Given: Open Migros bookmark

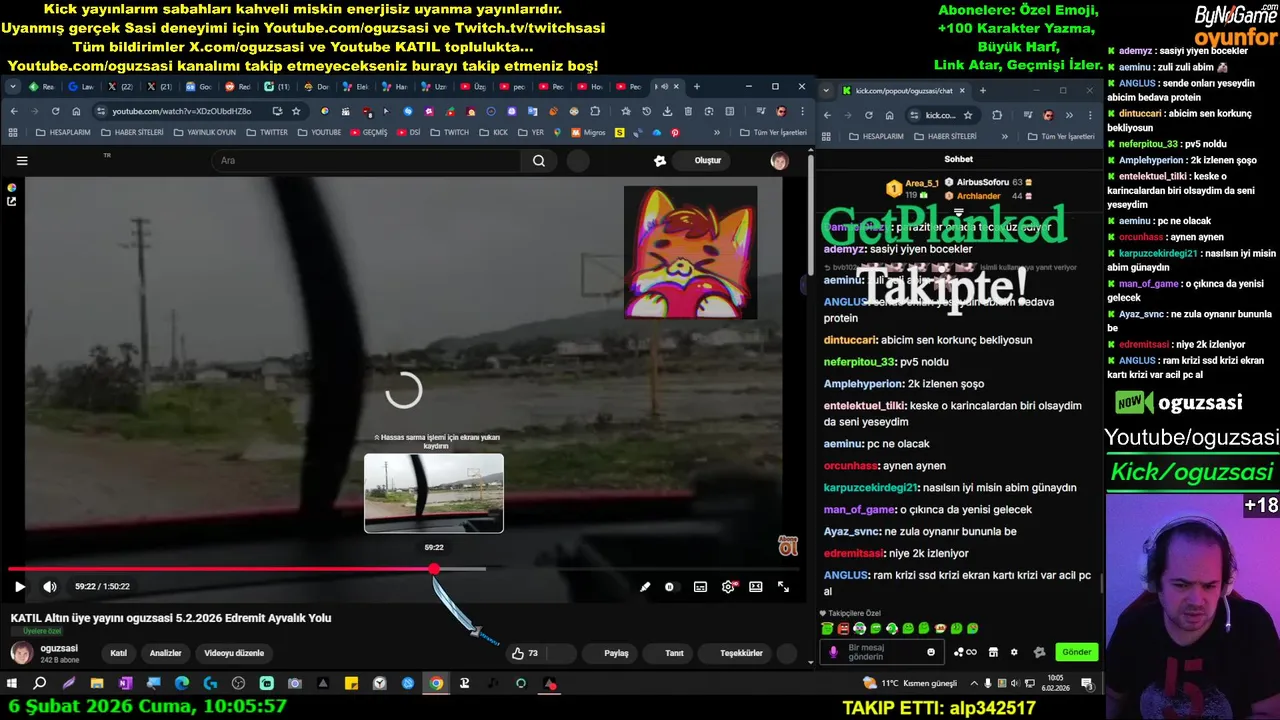Looking at the screenshot, I should point(587,132).
